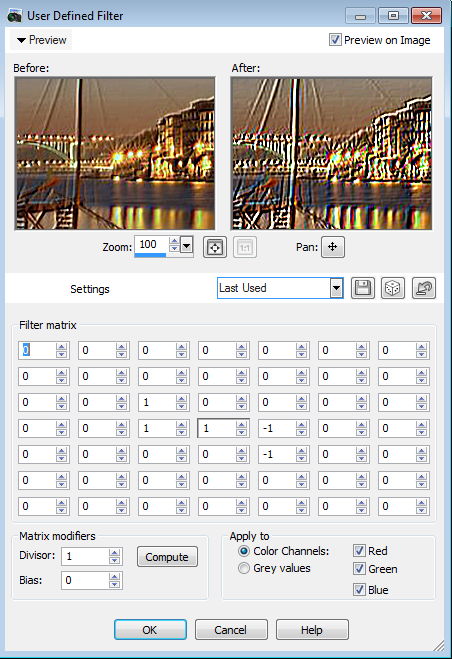Uncheck the Blue channel checkbox
Screen dimensions: 452x659
(x=359, y=590)
